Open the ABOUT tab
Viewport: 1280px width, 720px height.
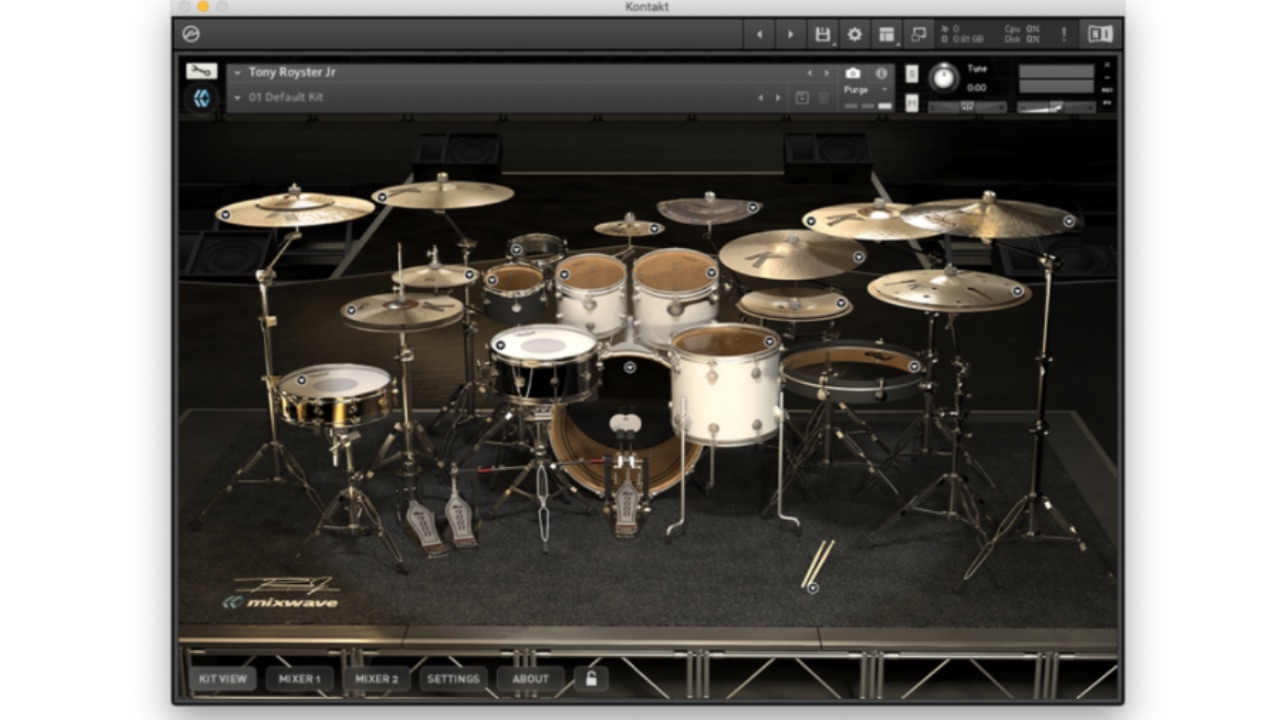[x=531, y=679]
